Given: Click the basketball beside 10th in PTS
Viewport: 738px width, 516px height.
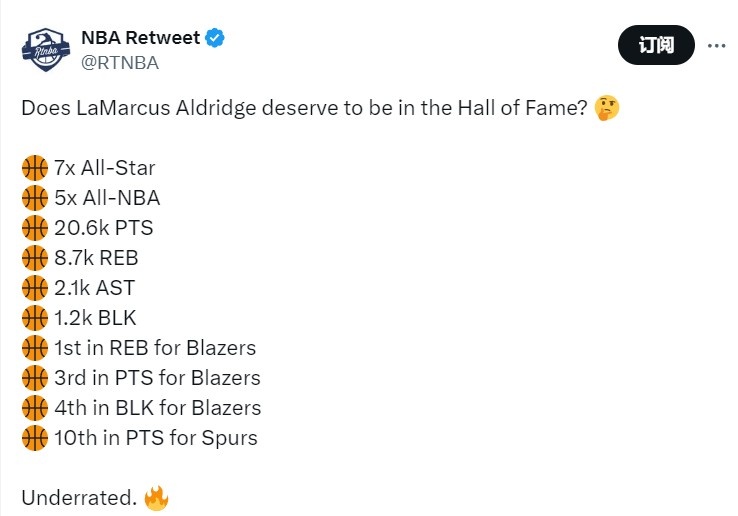Looking at the screenshot, I should [34, 438].
